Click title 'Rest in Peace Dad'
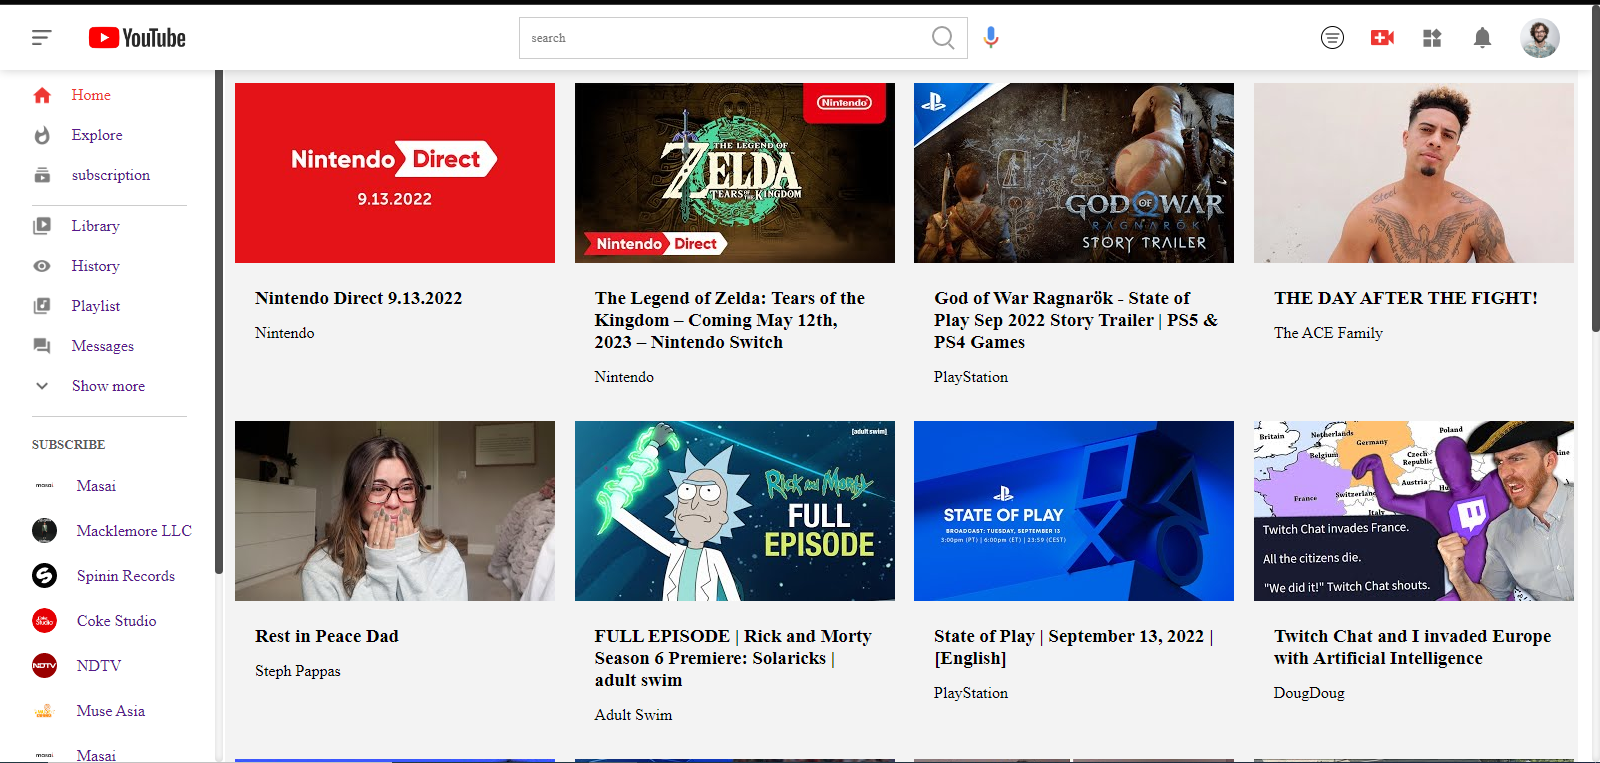Image resolution: width=1600 pixels, height=763 pixels. click(x=326, y=636)
